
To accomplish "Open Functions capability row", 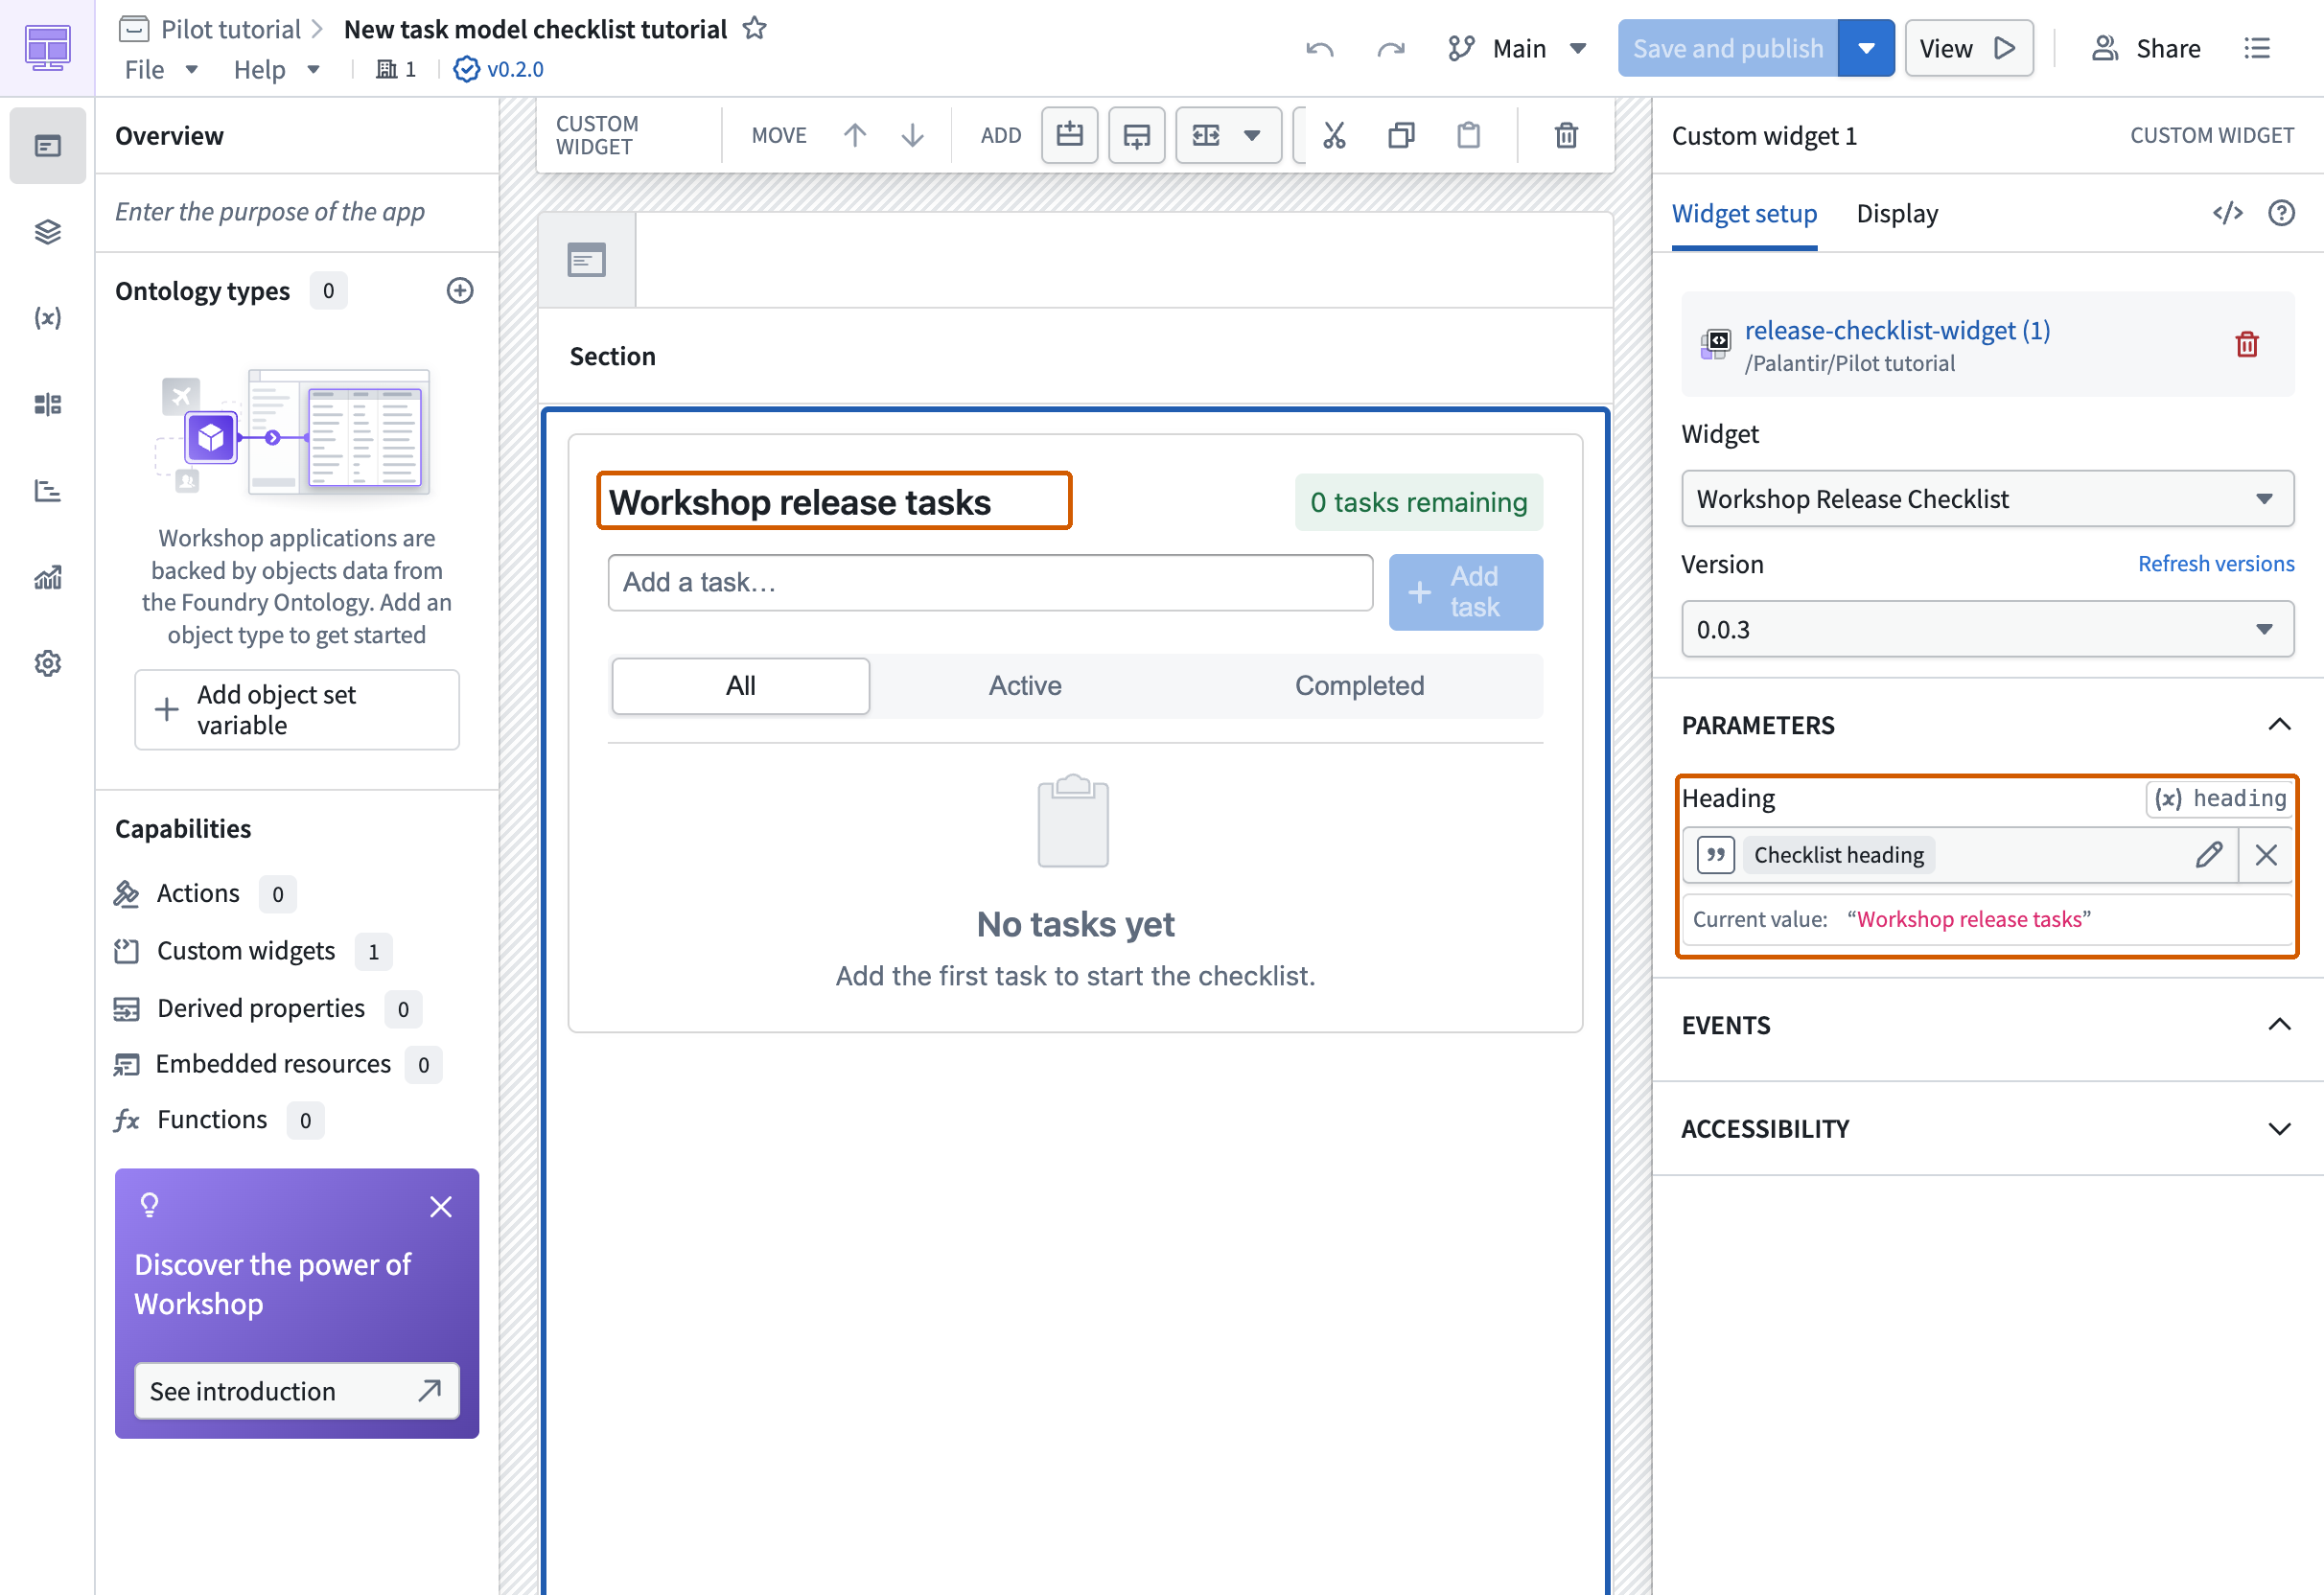I will pos(219,1120).
